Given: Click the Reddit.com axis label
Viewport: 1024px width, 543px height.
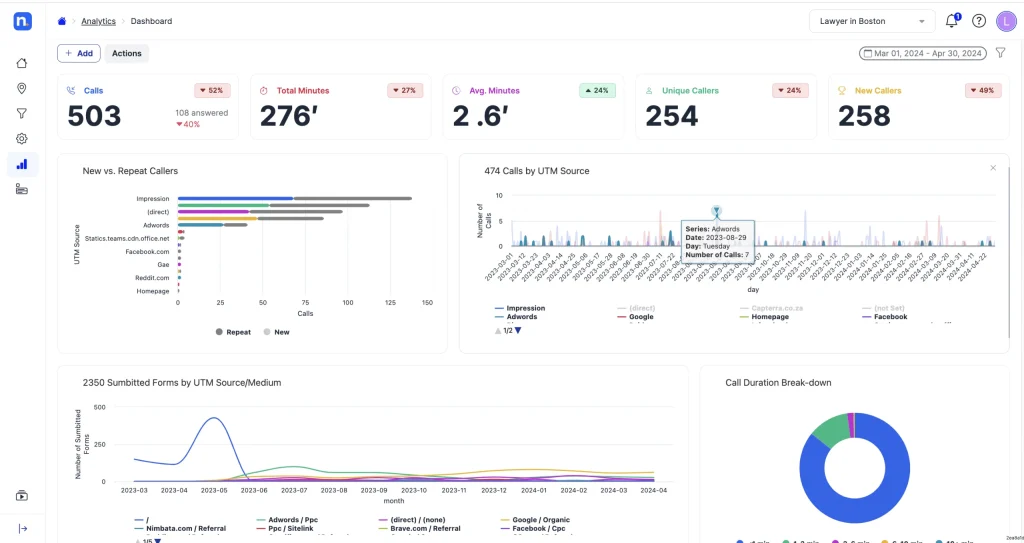Looking at the screenshot, I should point(152,278).
